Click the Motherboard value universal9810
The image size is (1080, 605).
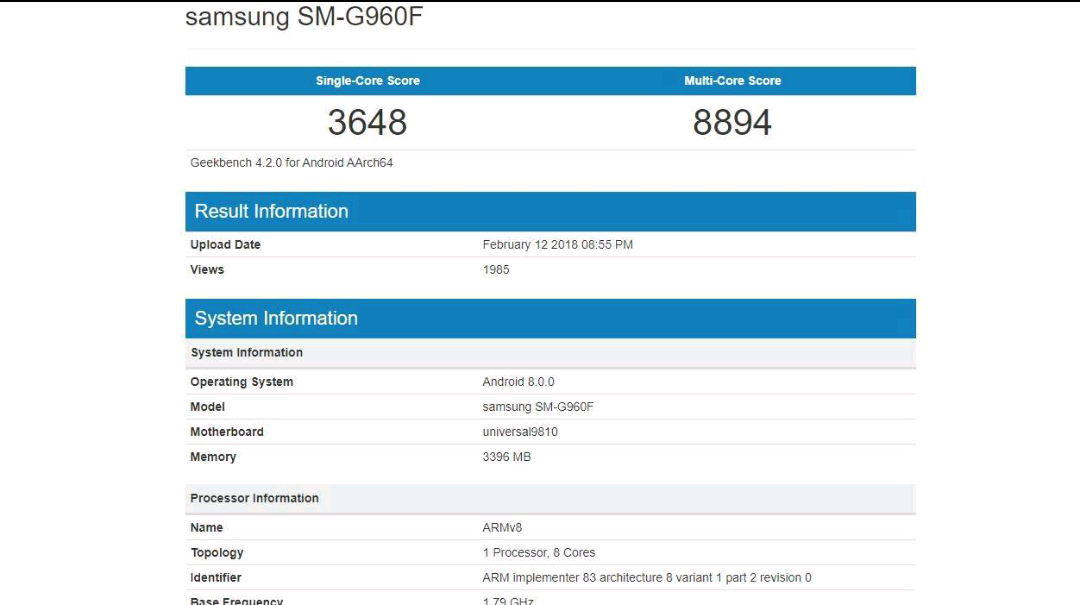click(x=520, y=432)
